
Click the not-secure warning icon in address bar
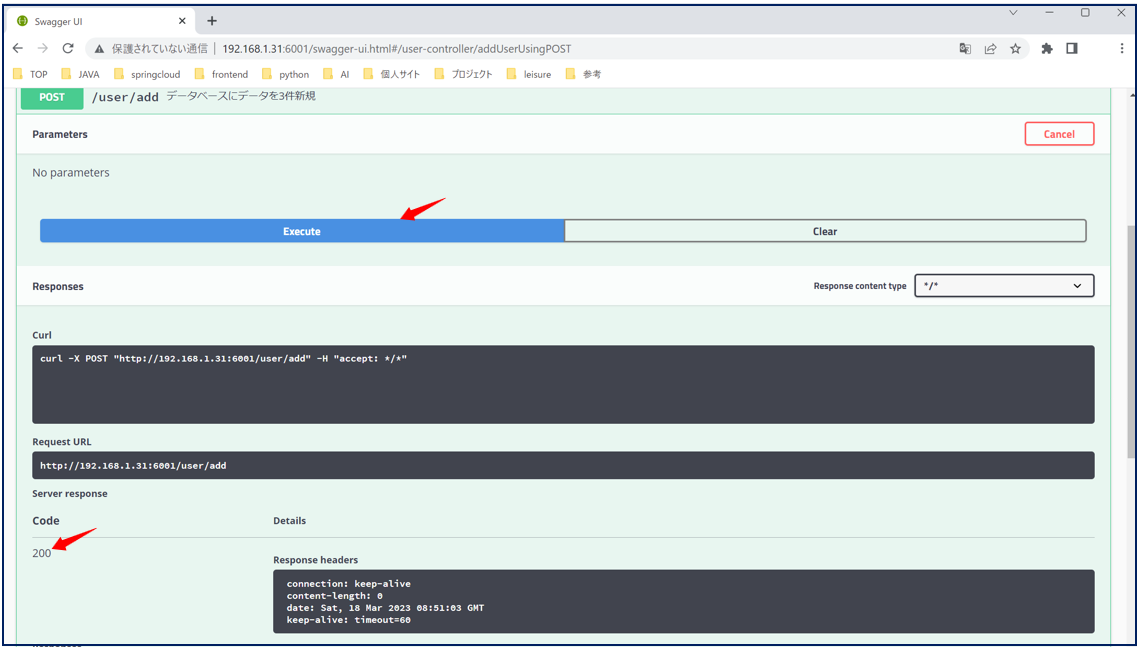pyautogui.click(x=100, y=49)
